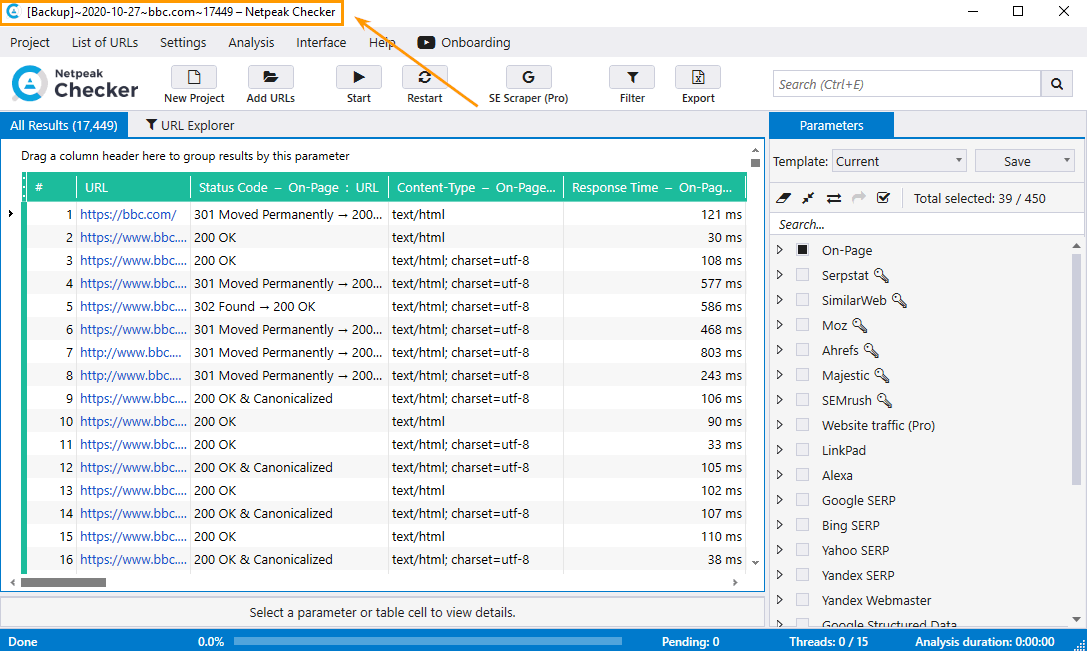Start the analysis with the Start button

coord(358,77)
